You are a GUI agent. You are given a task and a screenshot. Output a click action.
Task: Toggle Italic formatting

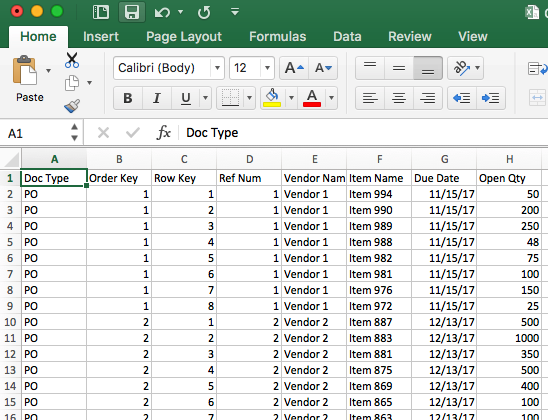click(x=157, y=98)
